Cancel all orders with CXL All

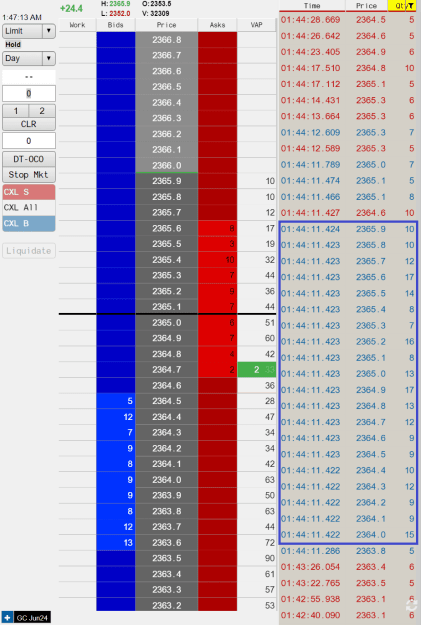(29, 207)
